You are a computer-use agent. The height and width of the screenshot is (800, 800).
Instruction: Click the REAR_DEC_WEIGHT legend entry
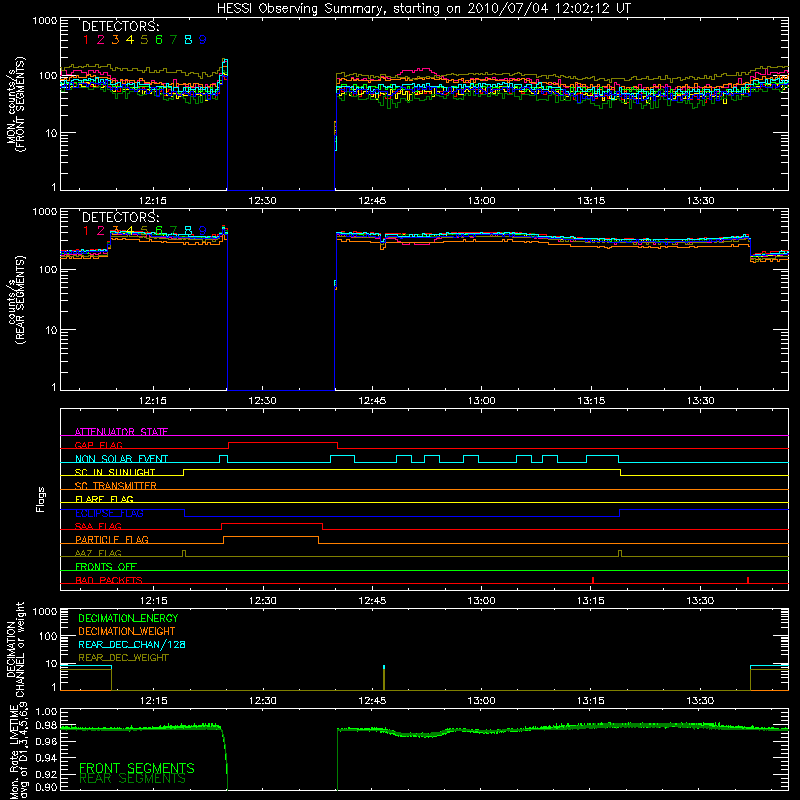click(x=123, y=658)
